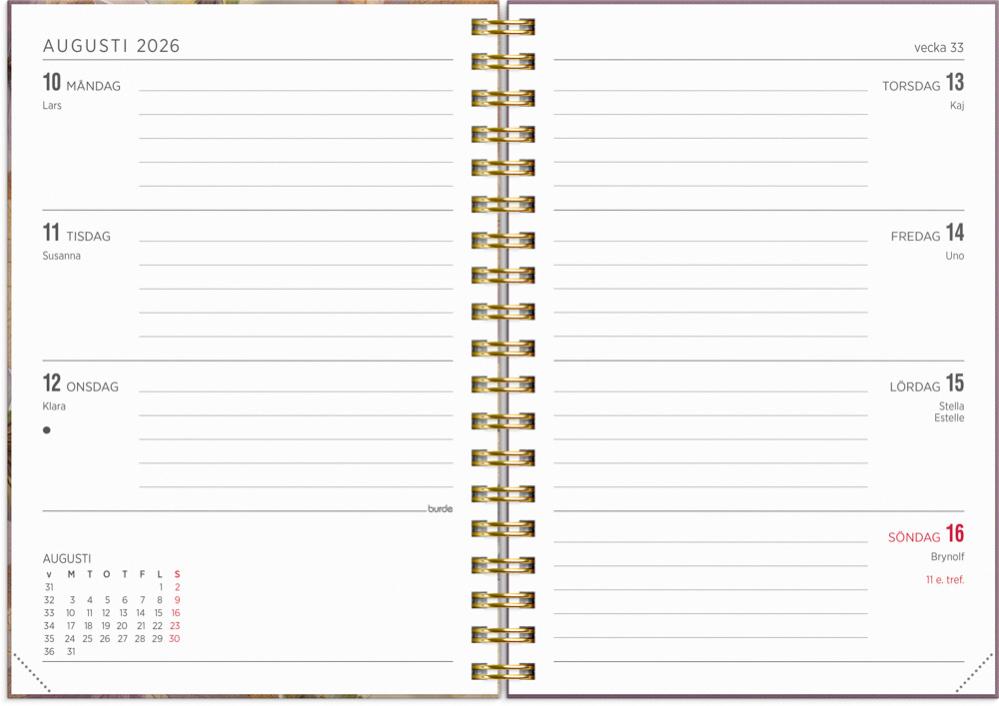Select the 'AUGUSTI 2026' page heading
Viewport: 999px width, 706px height.
(111, 46)
